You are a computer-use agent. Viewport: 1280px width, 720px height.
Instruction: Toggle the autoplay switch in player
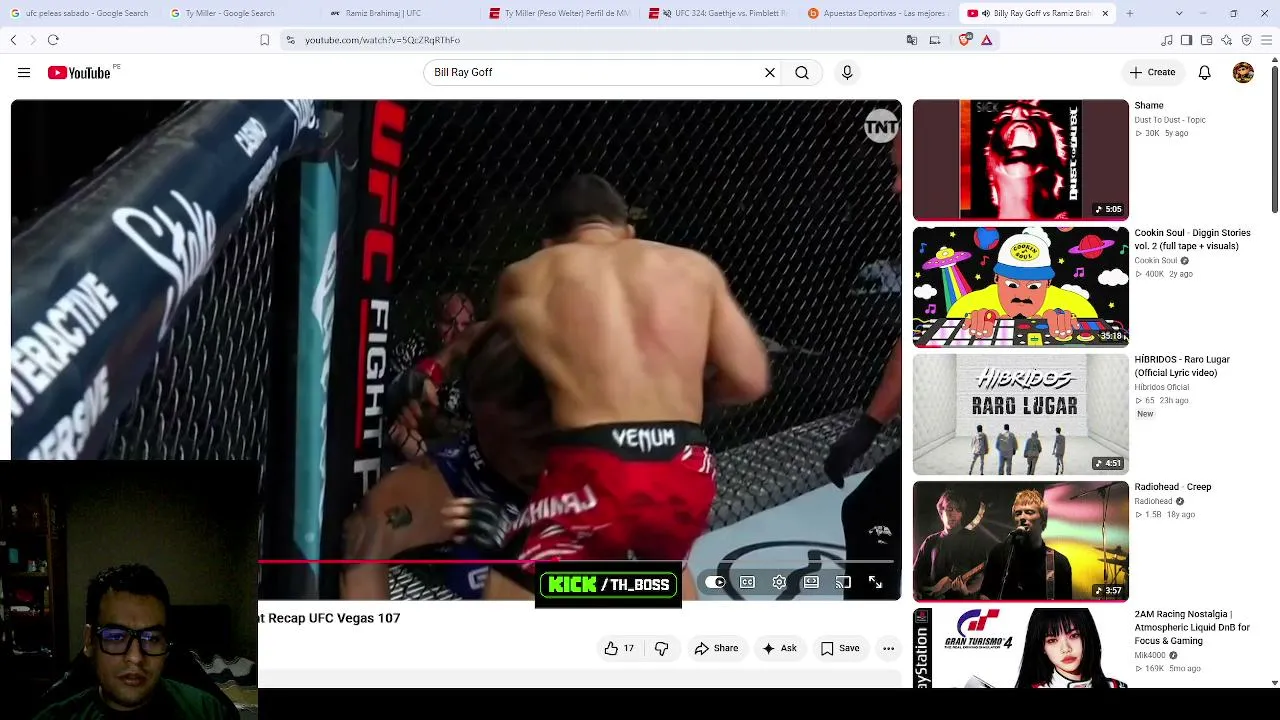click(715, 582)
